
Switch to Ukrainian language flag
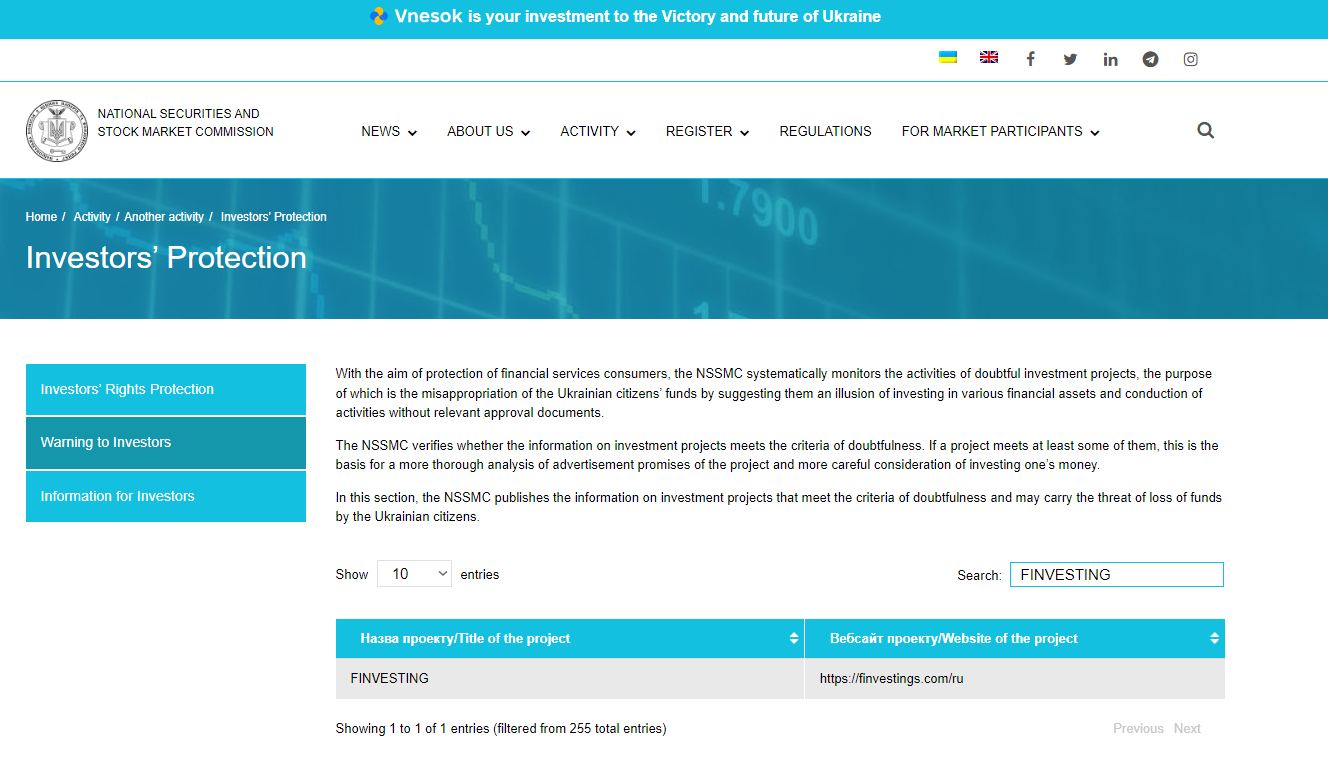[x=948, y=58]
